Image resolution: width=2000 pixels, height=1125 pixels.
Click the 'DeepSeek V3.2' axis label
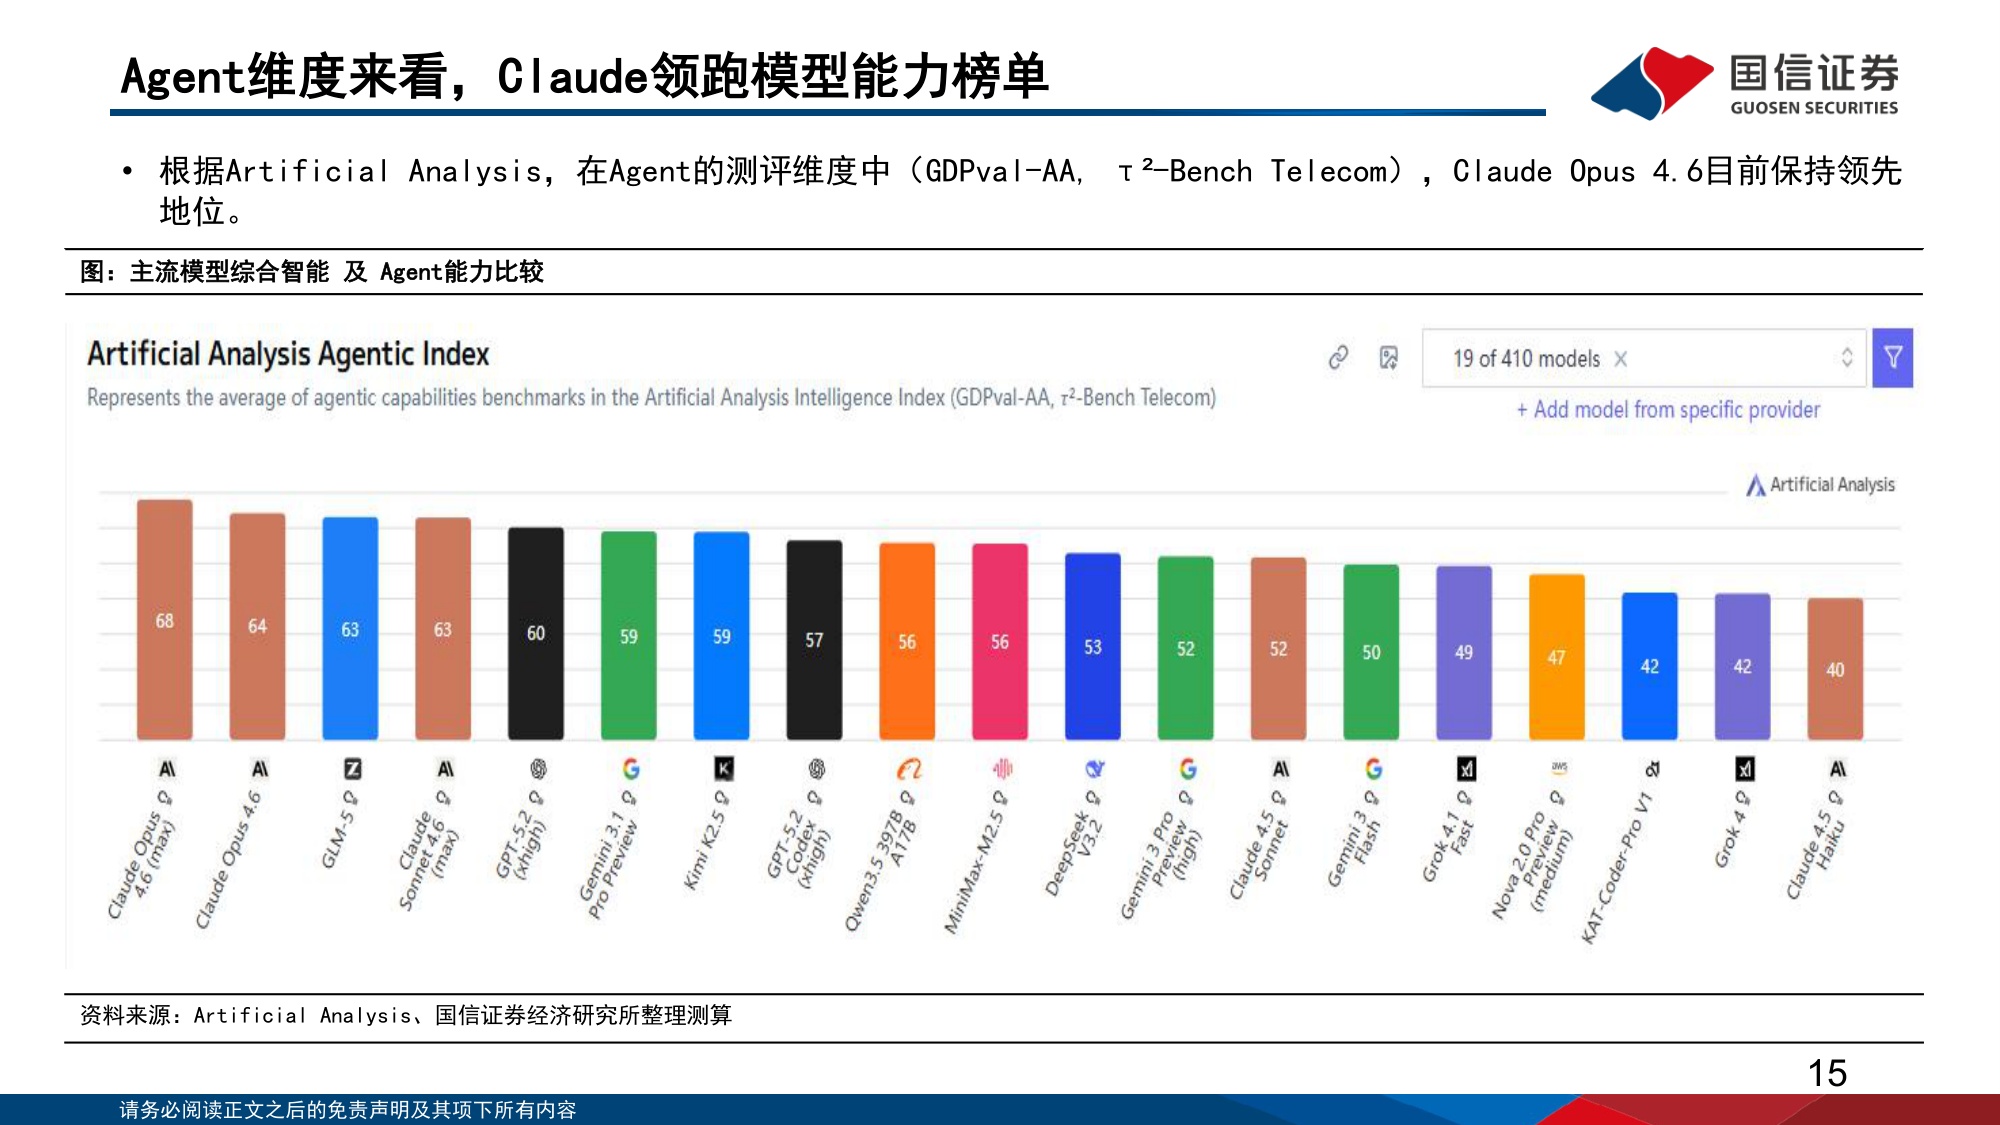1074,843
